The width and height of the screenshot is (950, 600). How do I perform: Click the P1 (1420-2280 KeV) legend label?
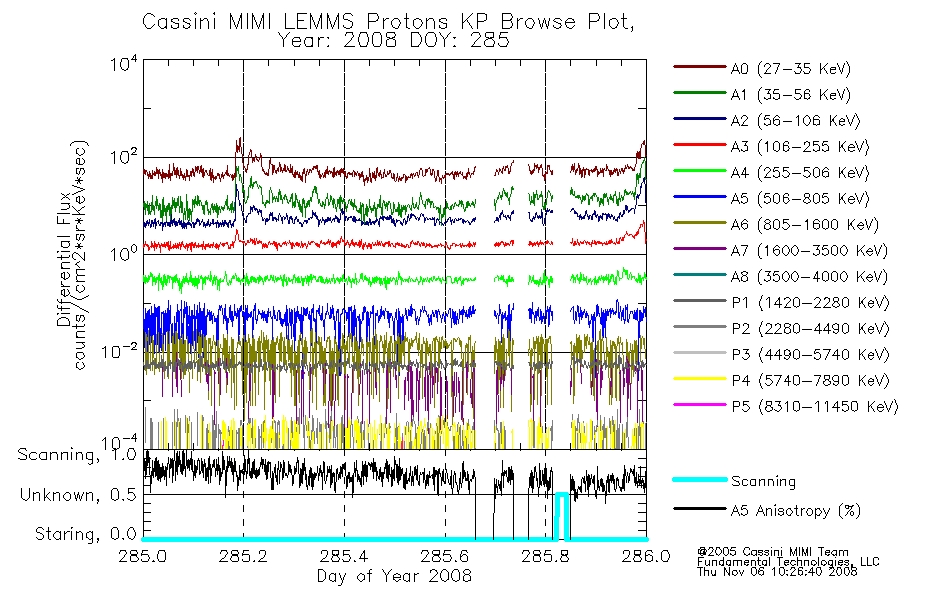click(810, 303)
